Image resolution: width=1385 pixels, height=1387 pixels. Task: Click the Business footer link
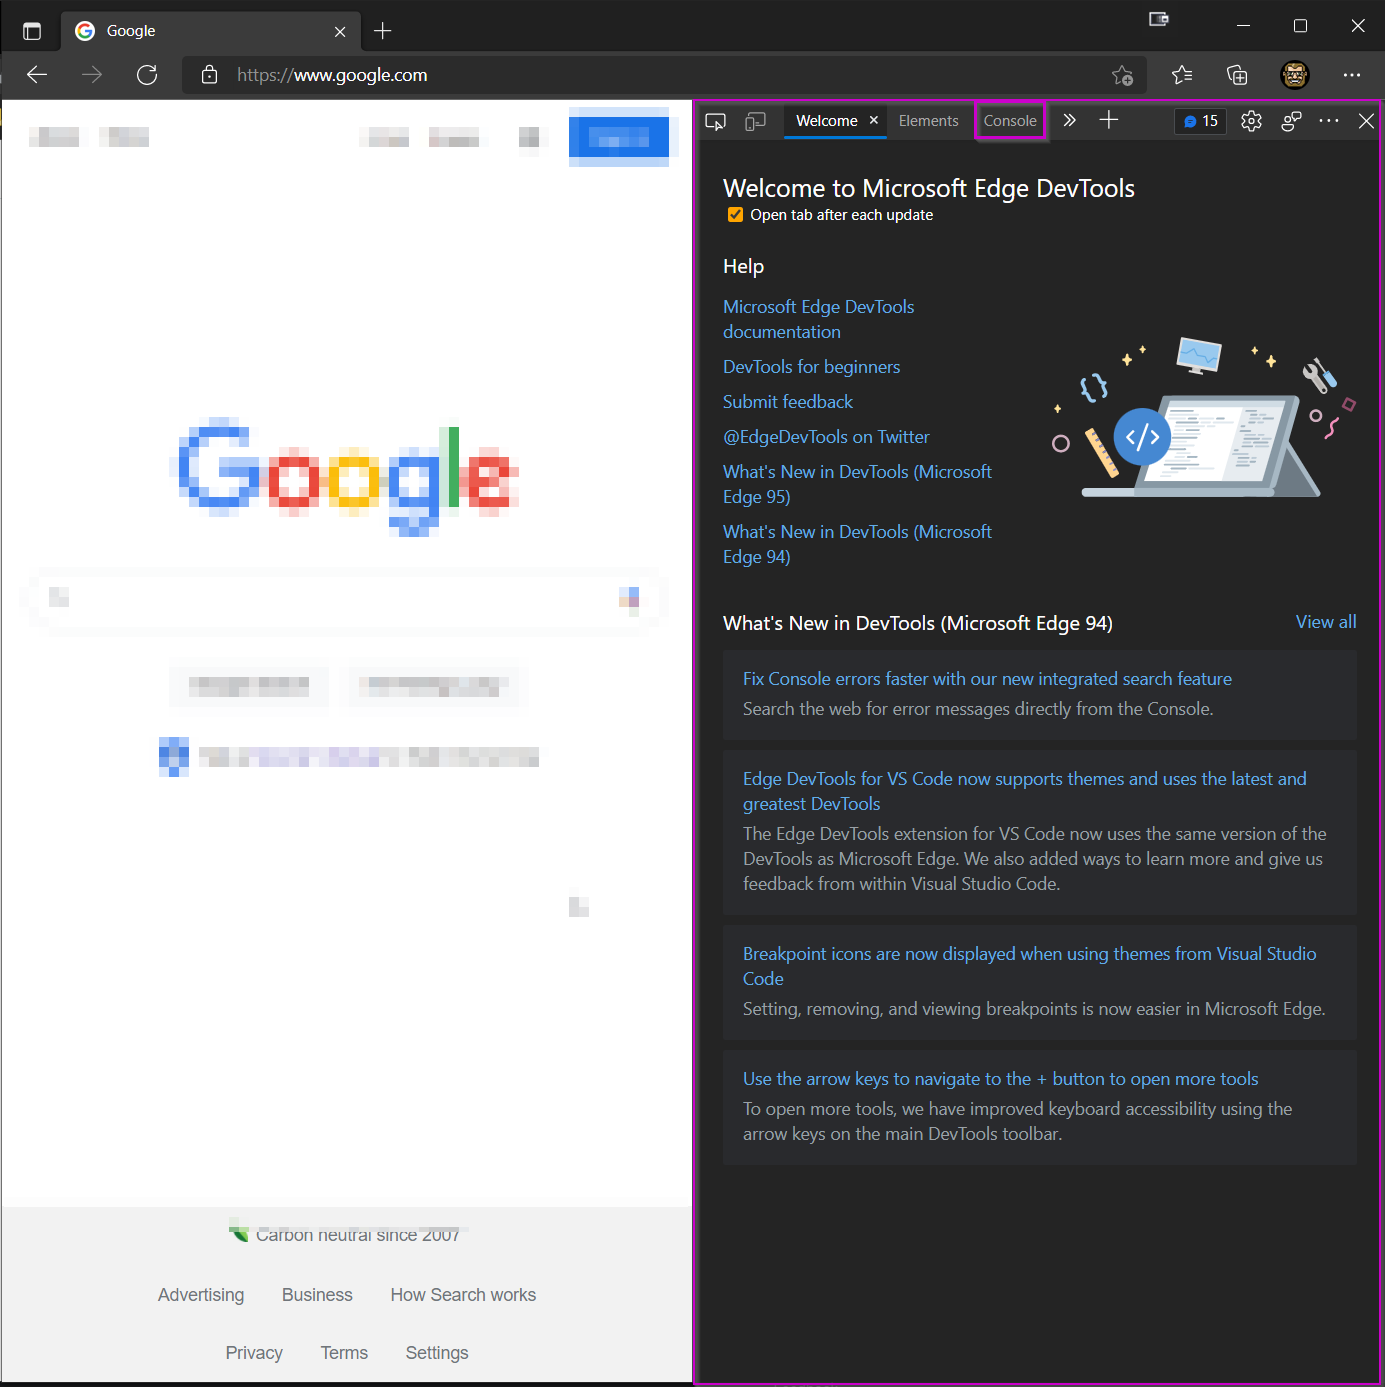[317, 1295]
